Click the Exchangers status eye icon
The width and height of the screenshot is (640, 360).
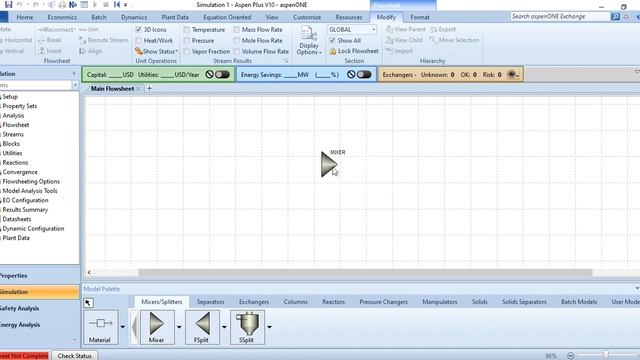coord(512,75)
